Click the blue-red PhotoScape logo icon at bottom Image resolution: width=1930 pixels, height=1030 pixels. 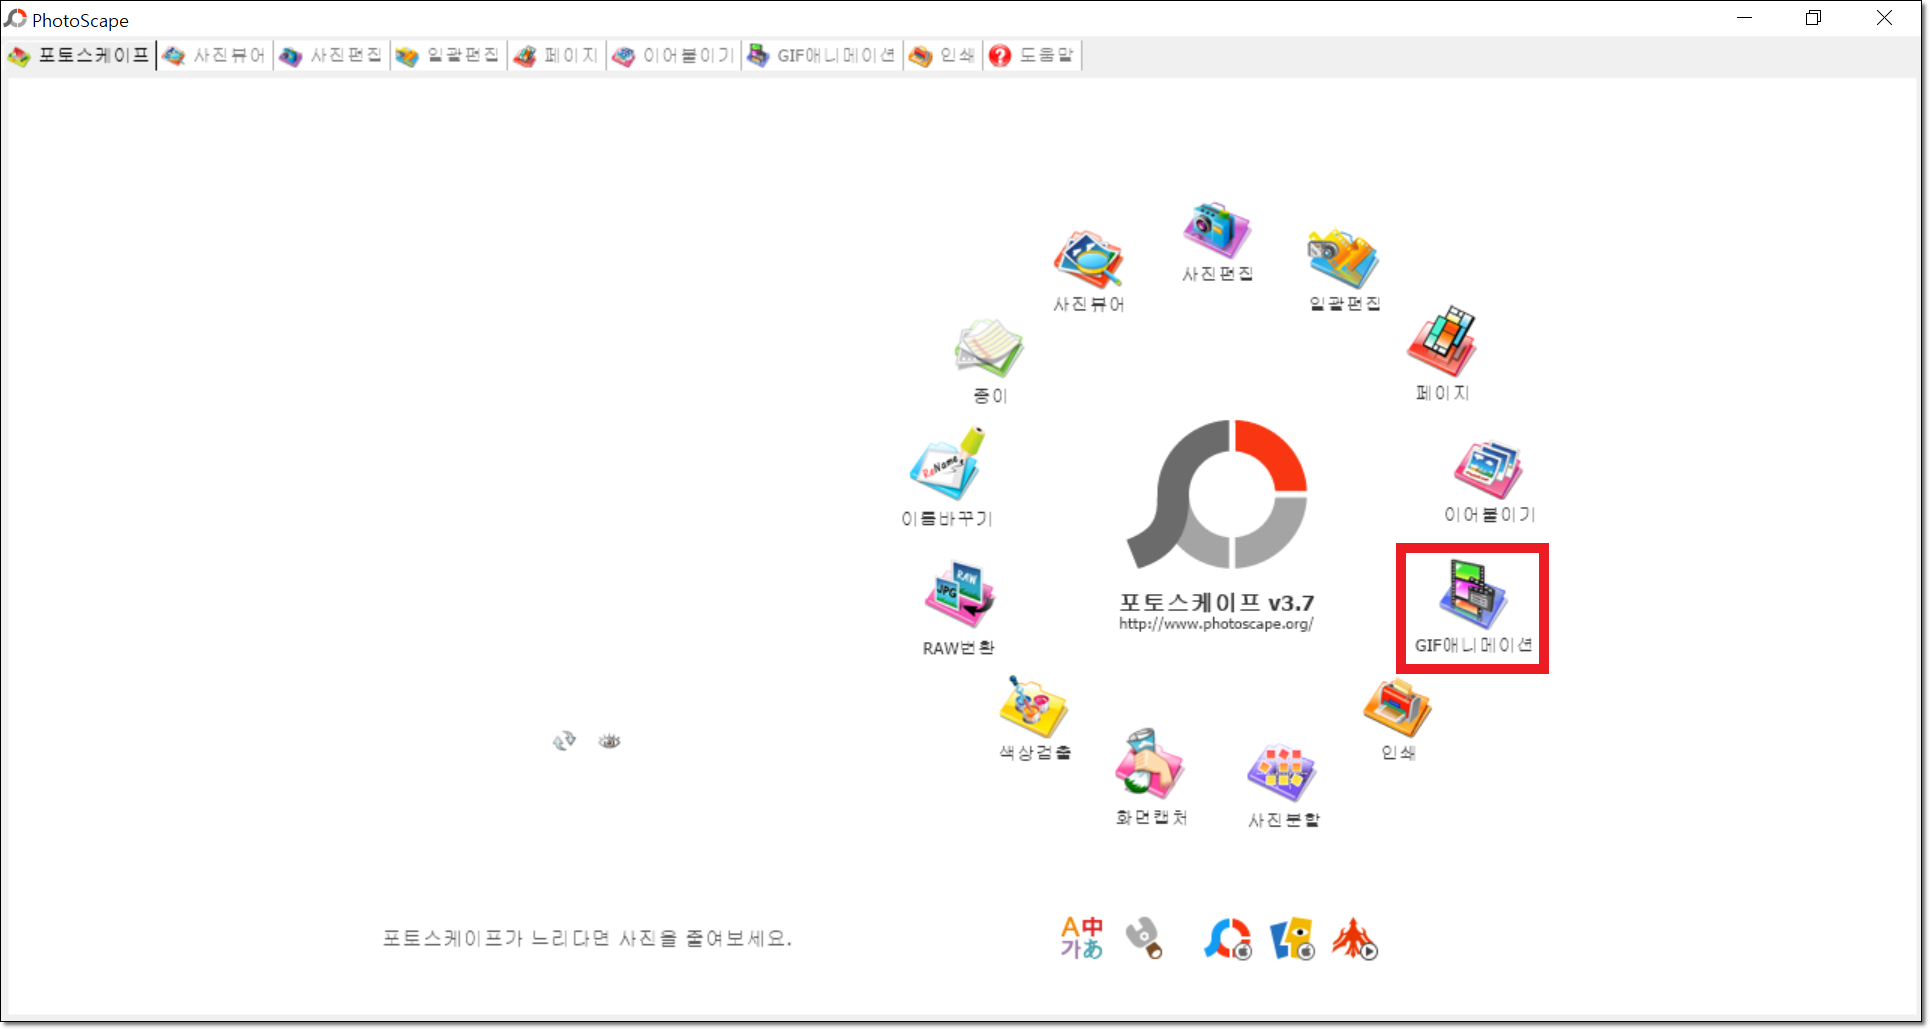coord(1227,939)
